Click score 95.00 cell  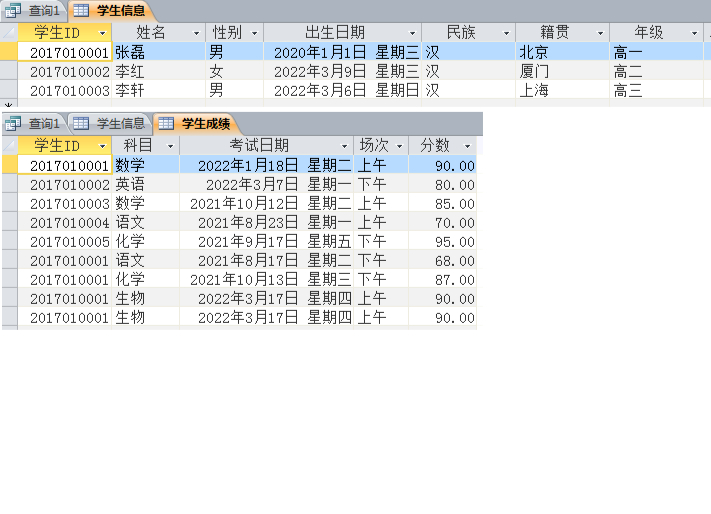point(443,241)
